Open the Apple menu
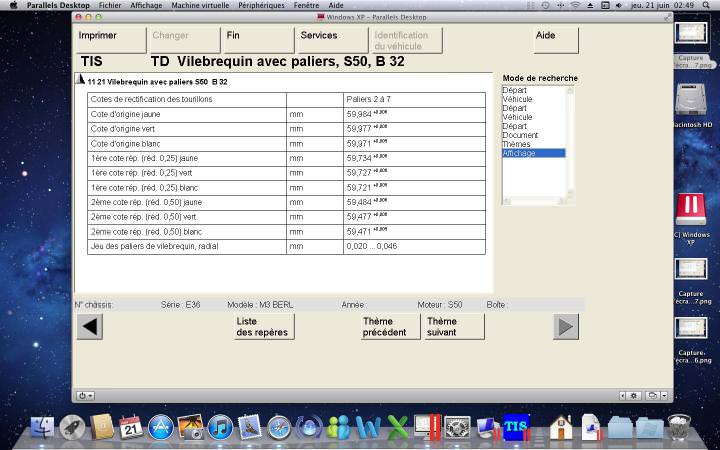The height and width of the screenshot is (450, 720). pyautogui.click(x=13, y=6)
